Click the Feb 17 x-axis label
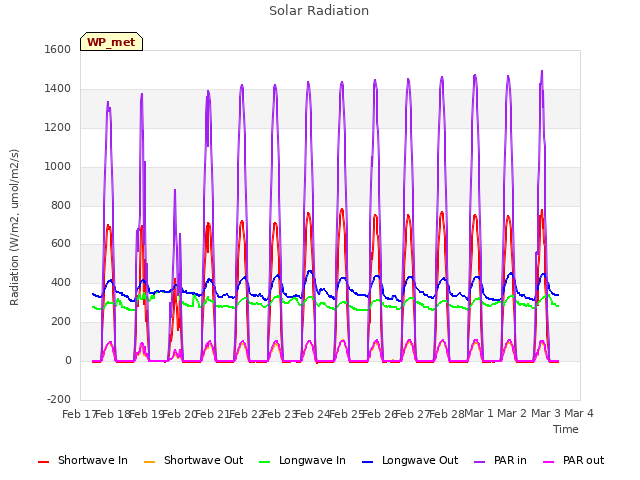This screenshot has width=640, height=480. 79,414
